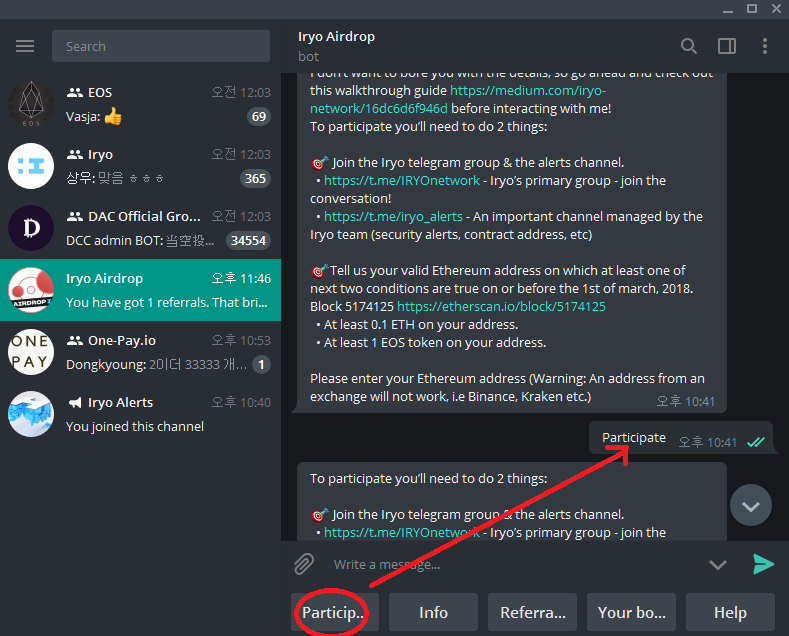Close the Telegram window
The image size is (789, 636).
[x=776, y=9]
